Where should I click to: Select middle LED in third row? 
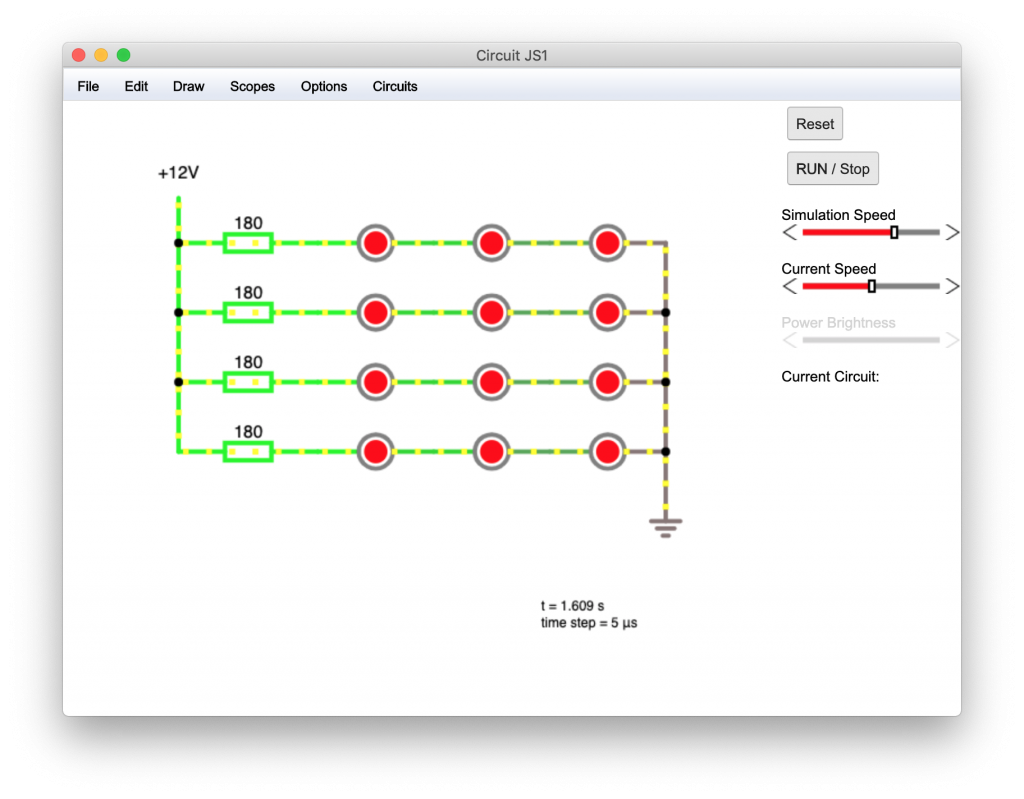[x=491, y=382]
